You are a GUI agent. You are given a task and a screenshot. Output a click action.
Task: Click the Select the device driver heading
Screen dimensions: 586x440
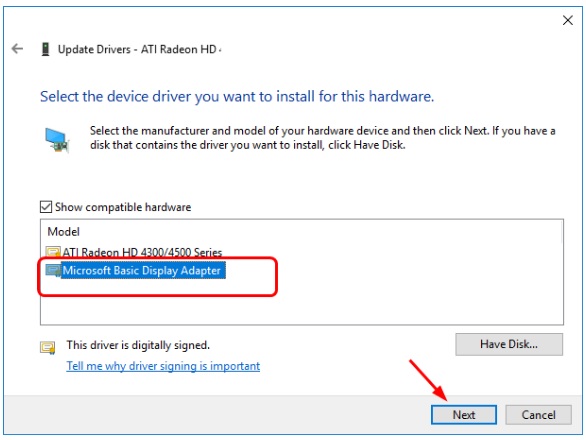point(237,96)
